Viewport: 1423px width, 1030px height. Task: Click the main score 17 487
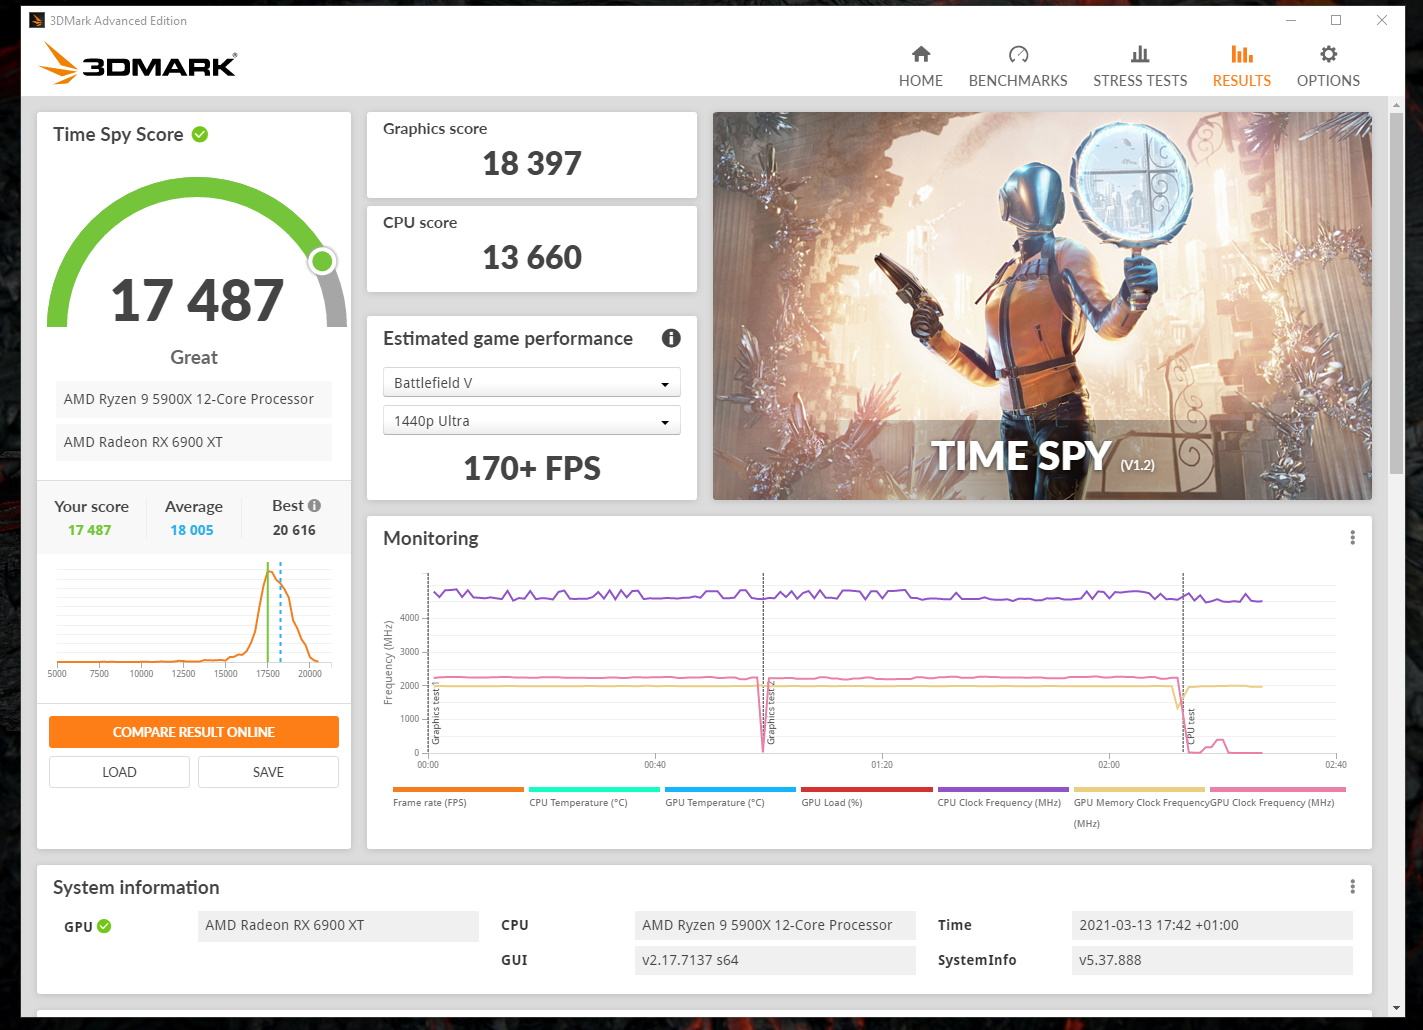pos(197,300)
